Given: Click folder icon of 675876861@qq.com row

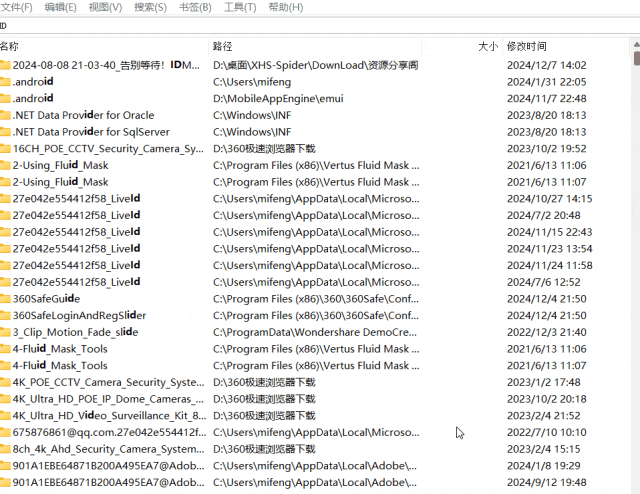Looking at the screenshot, I should pyautogui.click(x=5, y=432).
